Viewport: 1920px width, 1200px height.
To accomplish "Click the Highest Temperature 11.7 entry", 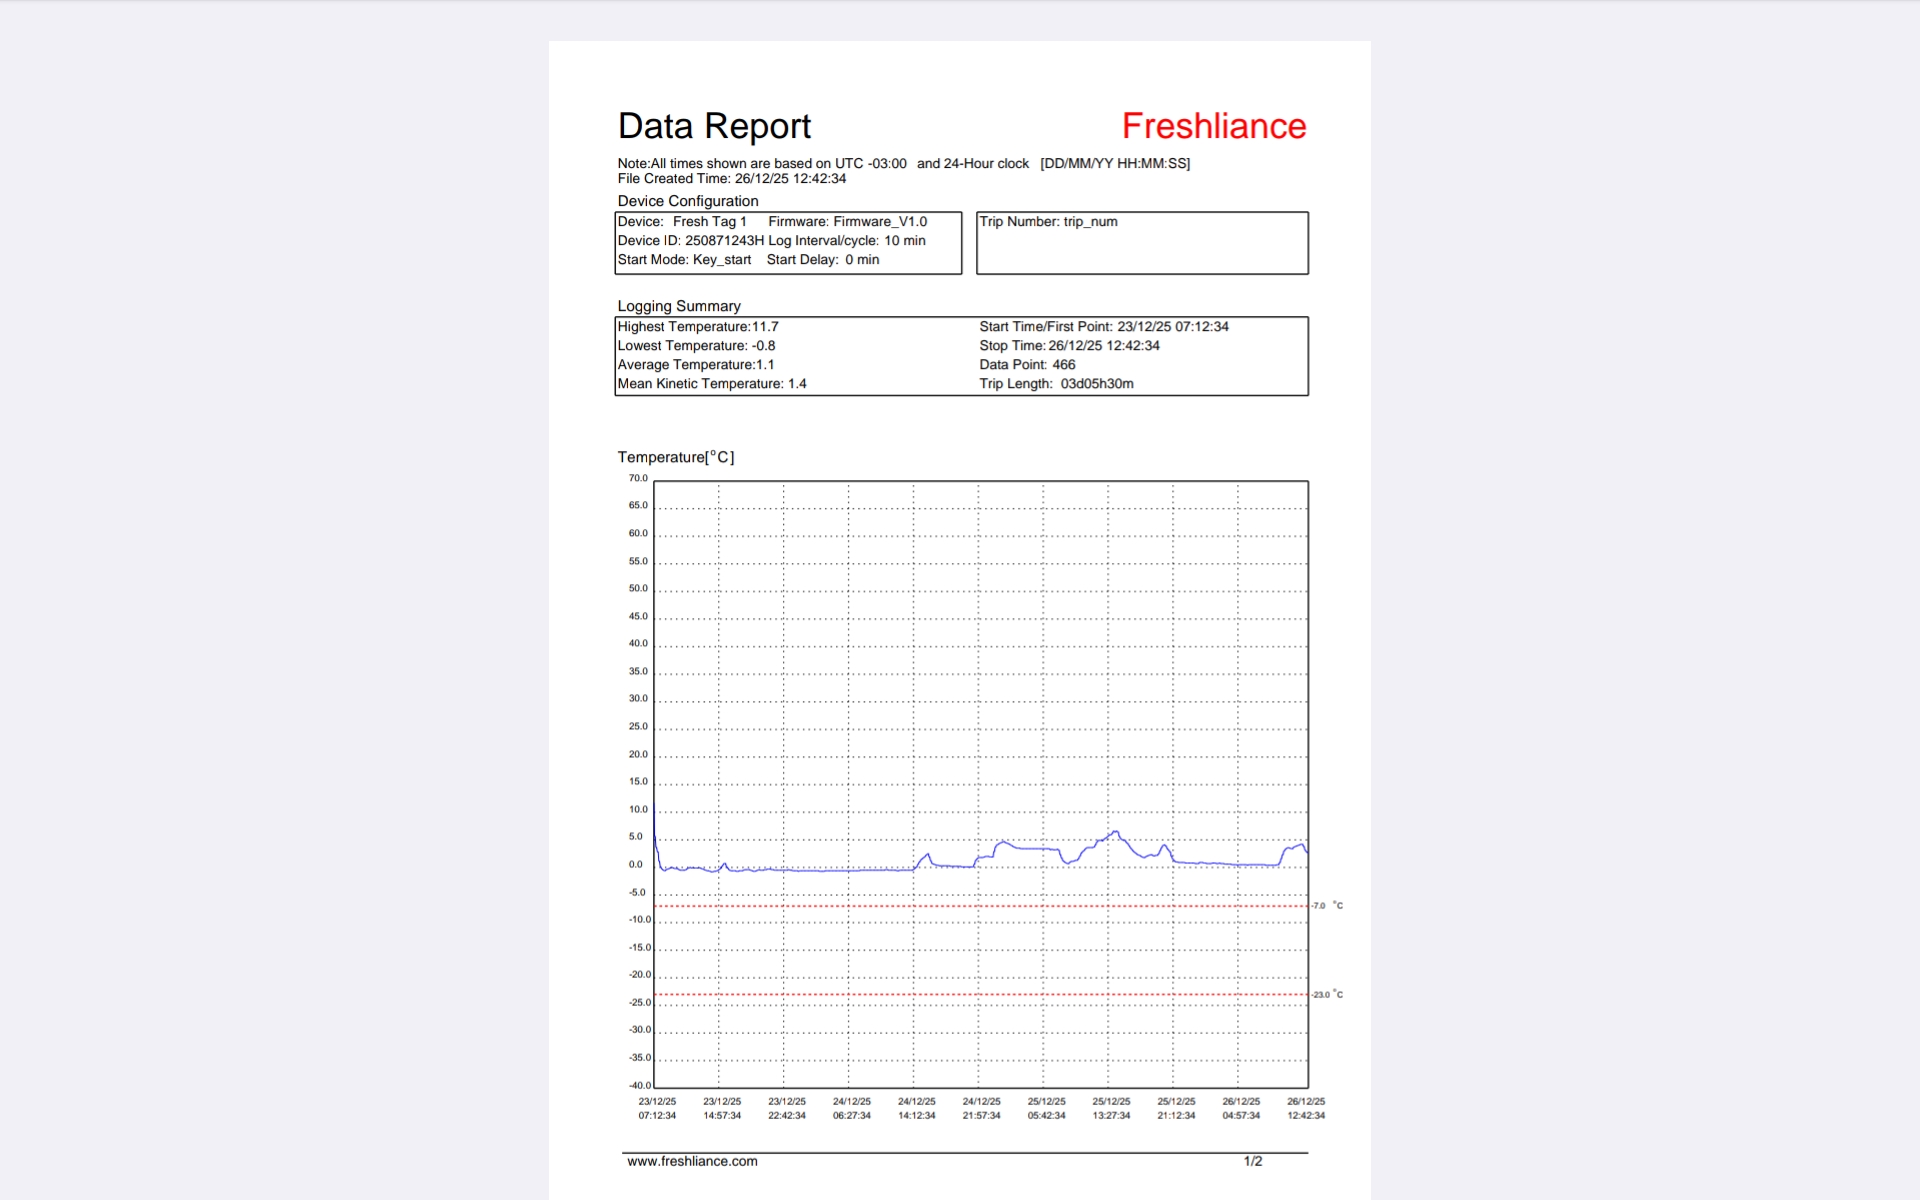I will [698, 327].
